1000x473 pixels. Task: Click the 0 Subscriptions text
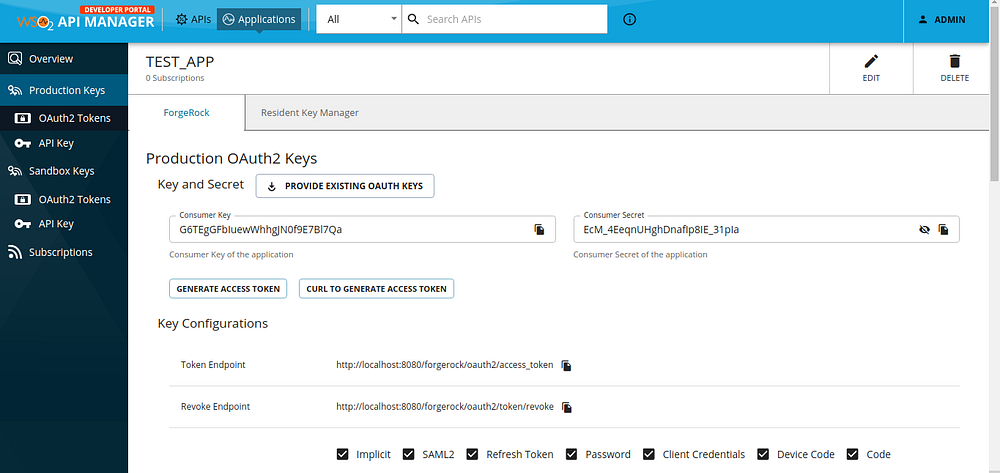pos(175,78)
